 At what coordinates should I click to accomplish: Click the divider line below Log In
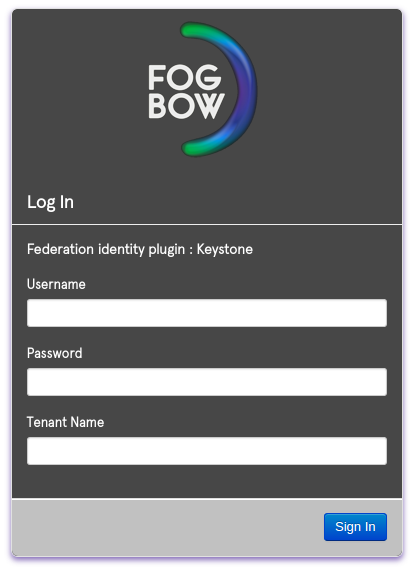click(x=207, y=224)
